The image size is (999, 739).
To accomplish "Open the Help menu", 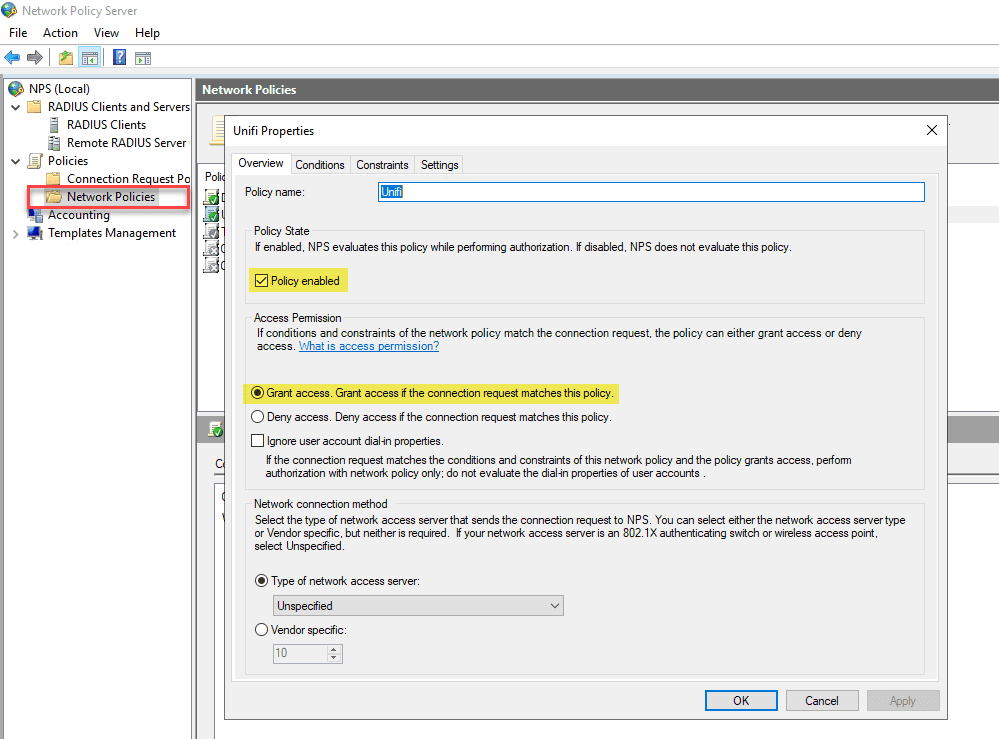I will click(147, 32).
